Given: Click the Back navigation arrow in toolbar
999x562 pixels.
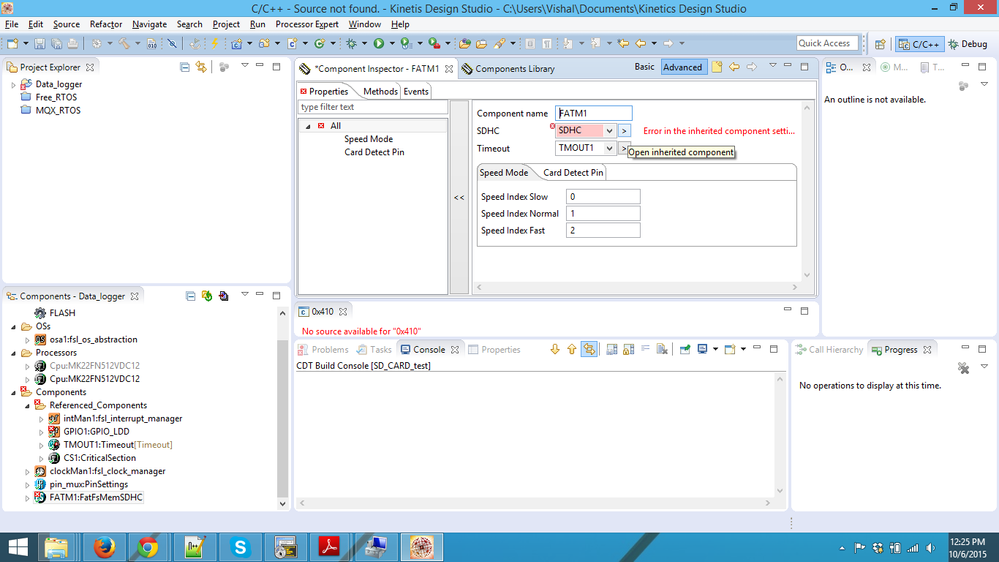Looking at the screenshot, I should pos(640,43).
